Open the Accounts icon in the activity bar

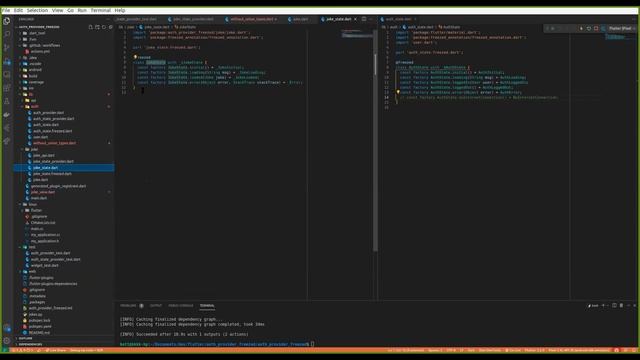(7, 328)
